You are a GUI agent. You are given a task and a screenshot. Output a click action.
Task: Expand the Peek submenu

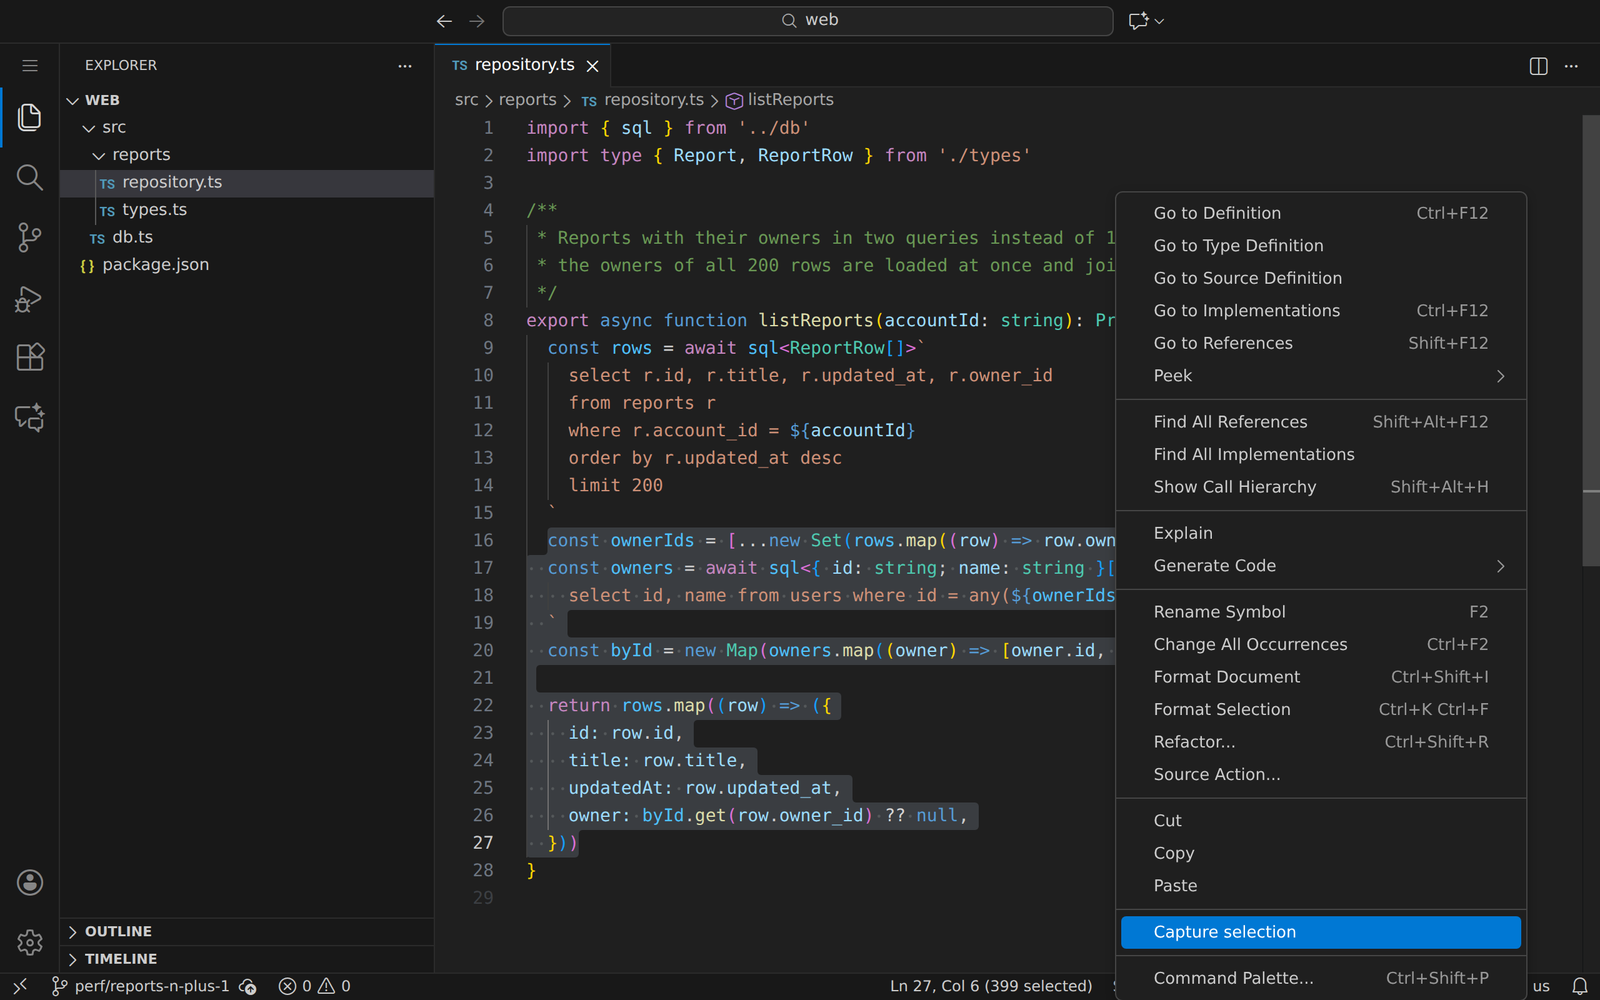pos(1321,376)
